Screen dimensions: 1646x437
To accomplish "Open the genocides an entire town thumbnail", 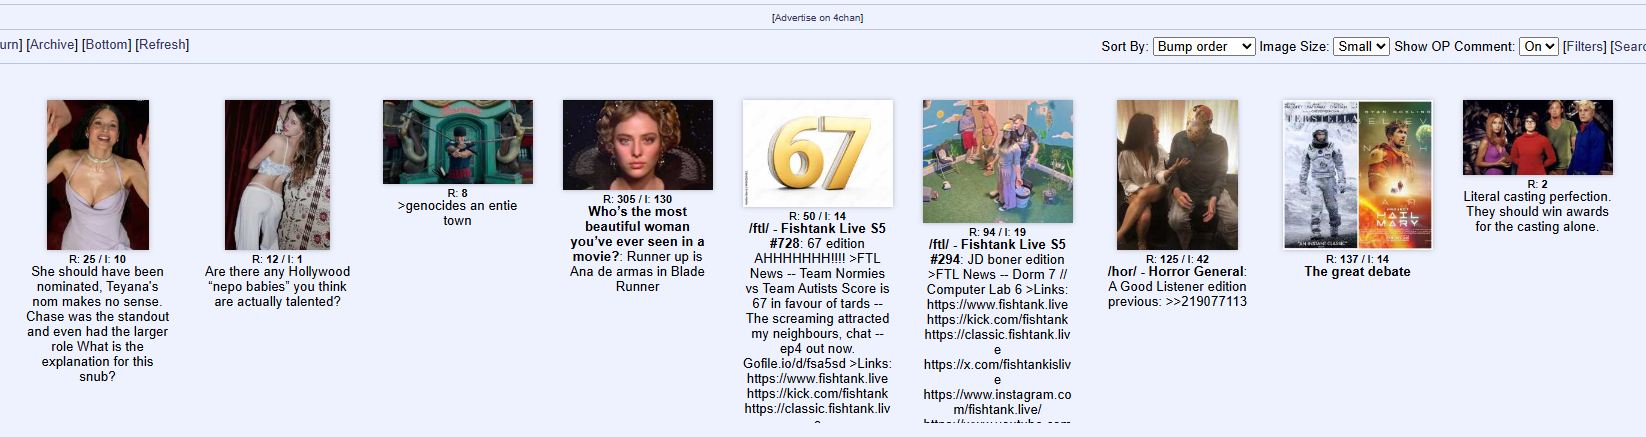I will [458, 142].
